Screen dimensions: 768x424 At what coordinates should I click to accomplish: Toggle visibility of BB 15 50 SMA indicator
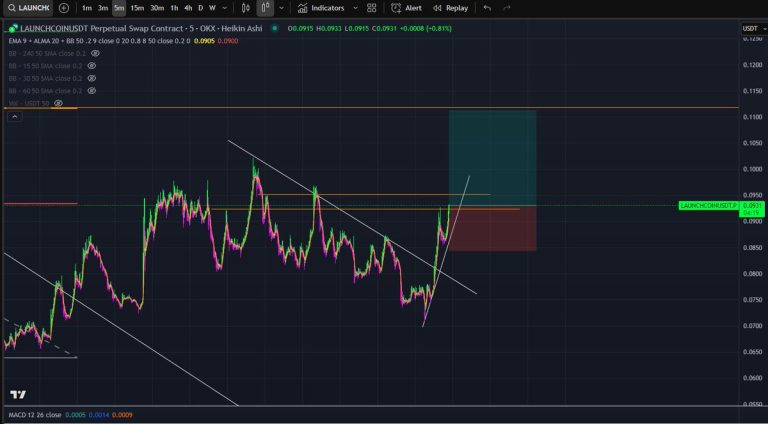pos(92,66)
